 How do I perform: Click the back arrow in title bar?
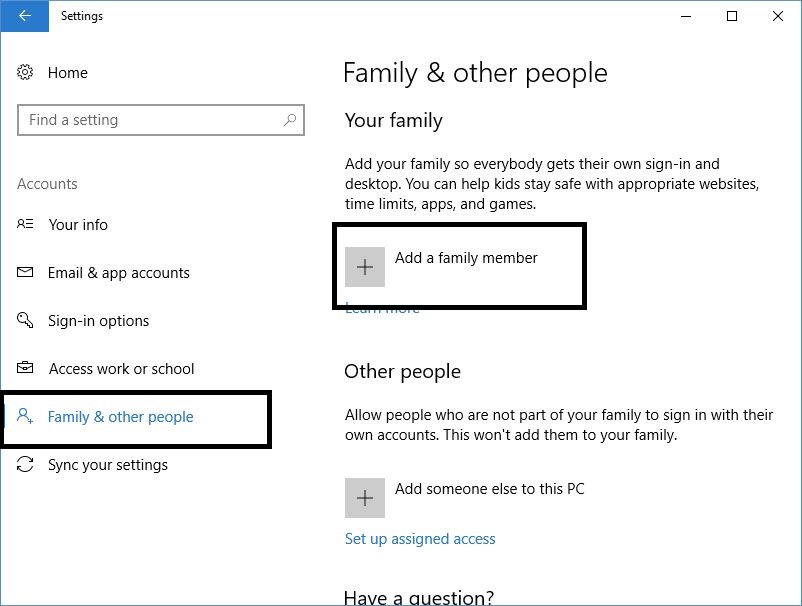(24, 16)
